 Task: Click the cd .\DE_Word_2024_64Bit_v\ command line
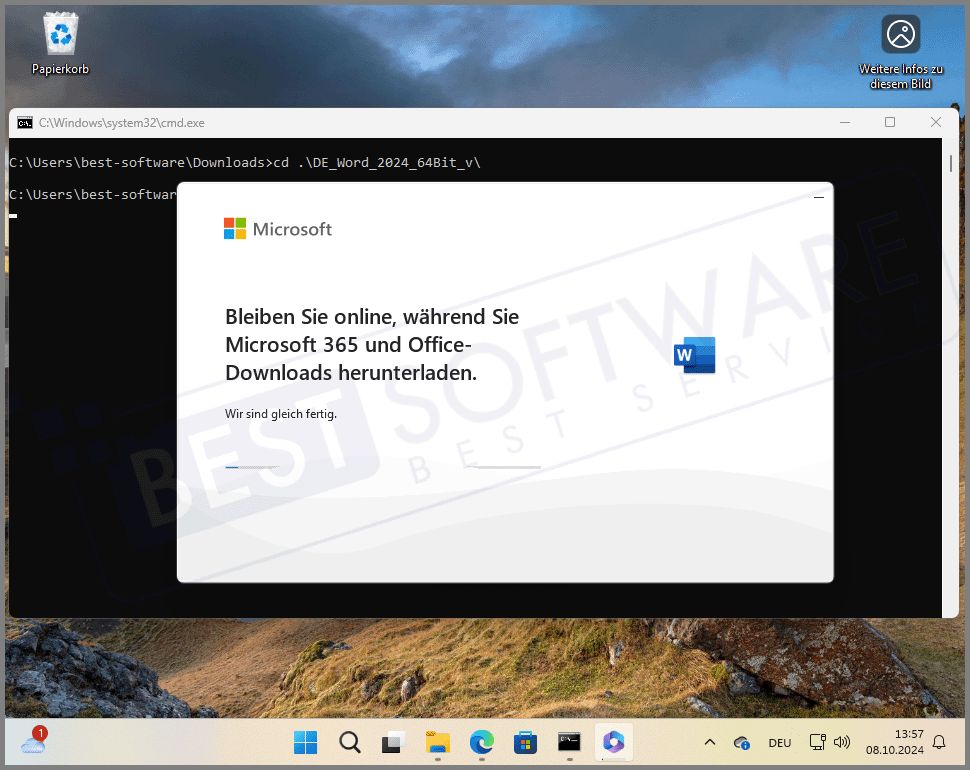pos(245,163)
